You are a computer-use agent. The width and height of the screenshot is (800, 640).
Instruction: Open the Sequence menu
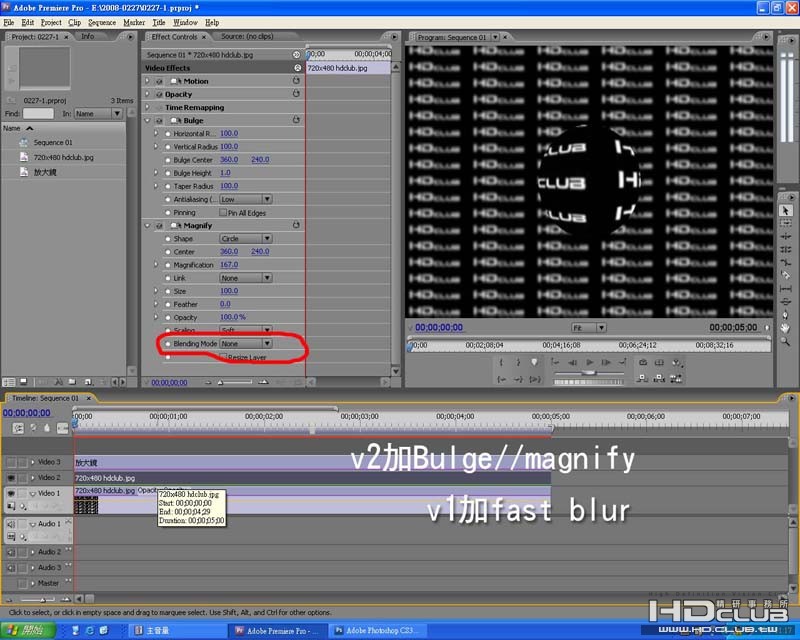(x=102, y=22)
